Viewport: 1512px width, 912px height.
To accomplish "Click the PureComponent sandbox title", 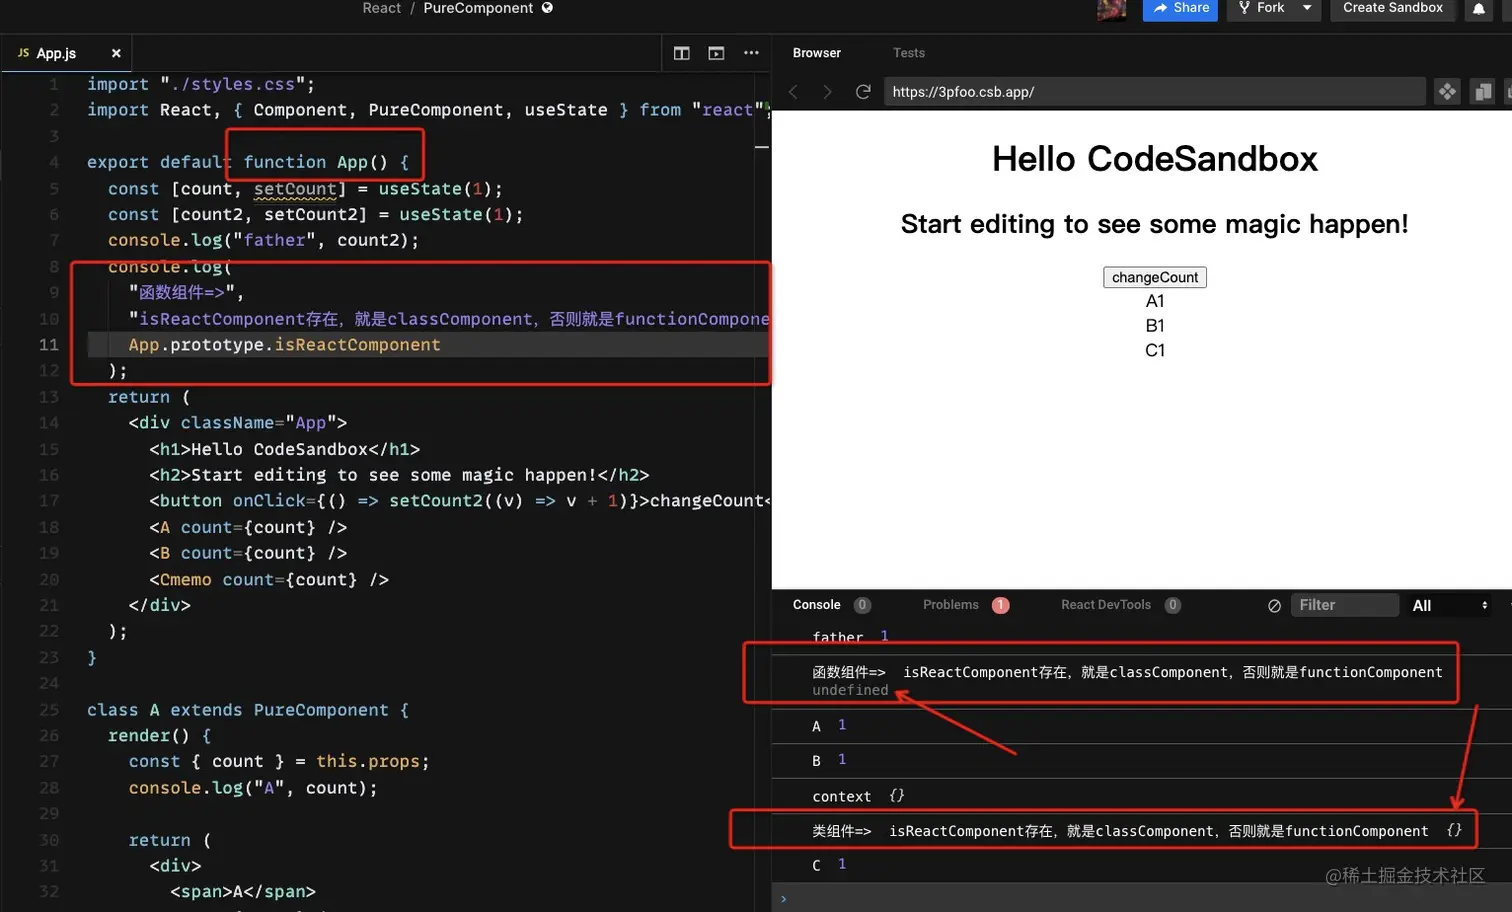I will (x=478, y=8).
